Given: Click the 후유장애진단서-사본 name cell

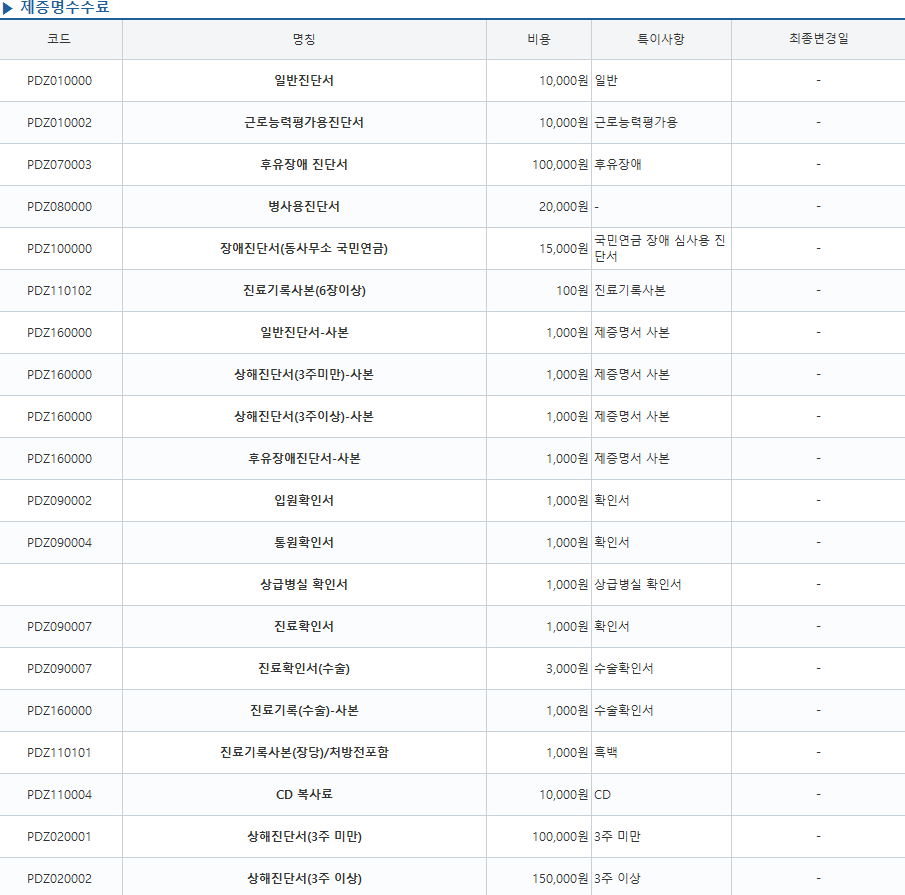Looking at the screenshot, I should pyautogui.click(x=304, y=459).
